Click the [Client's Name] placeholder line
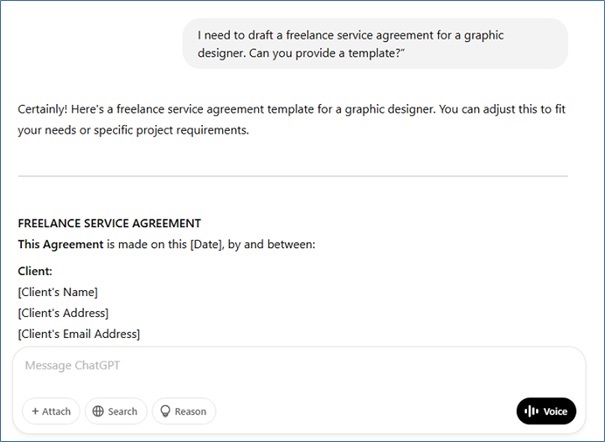The image size is (605, 442). 58,292
